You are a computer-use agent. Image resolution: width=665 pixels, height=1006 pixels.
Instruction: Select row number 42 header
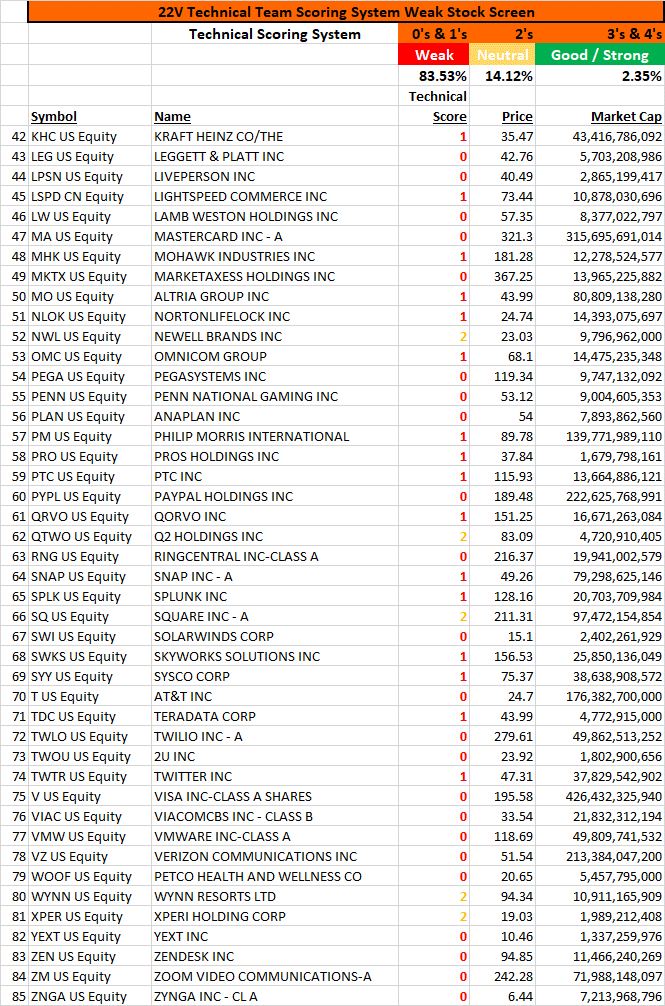click(14, 137)
